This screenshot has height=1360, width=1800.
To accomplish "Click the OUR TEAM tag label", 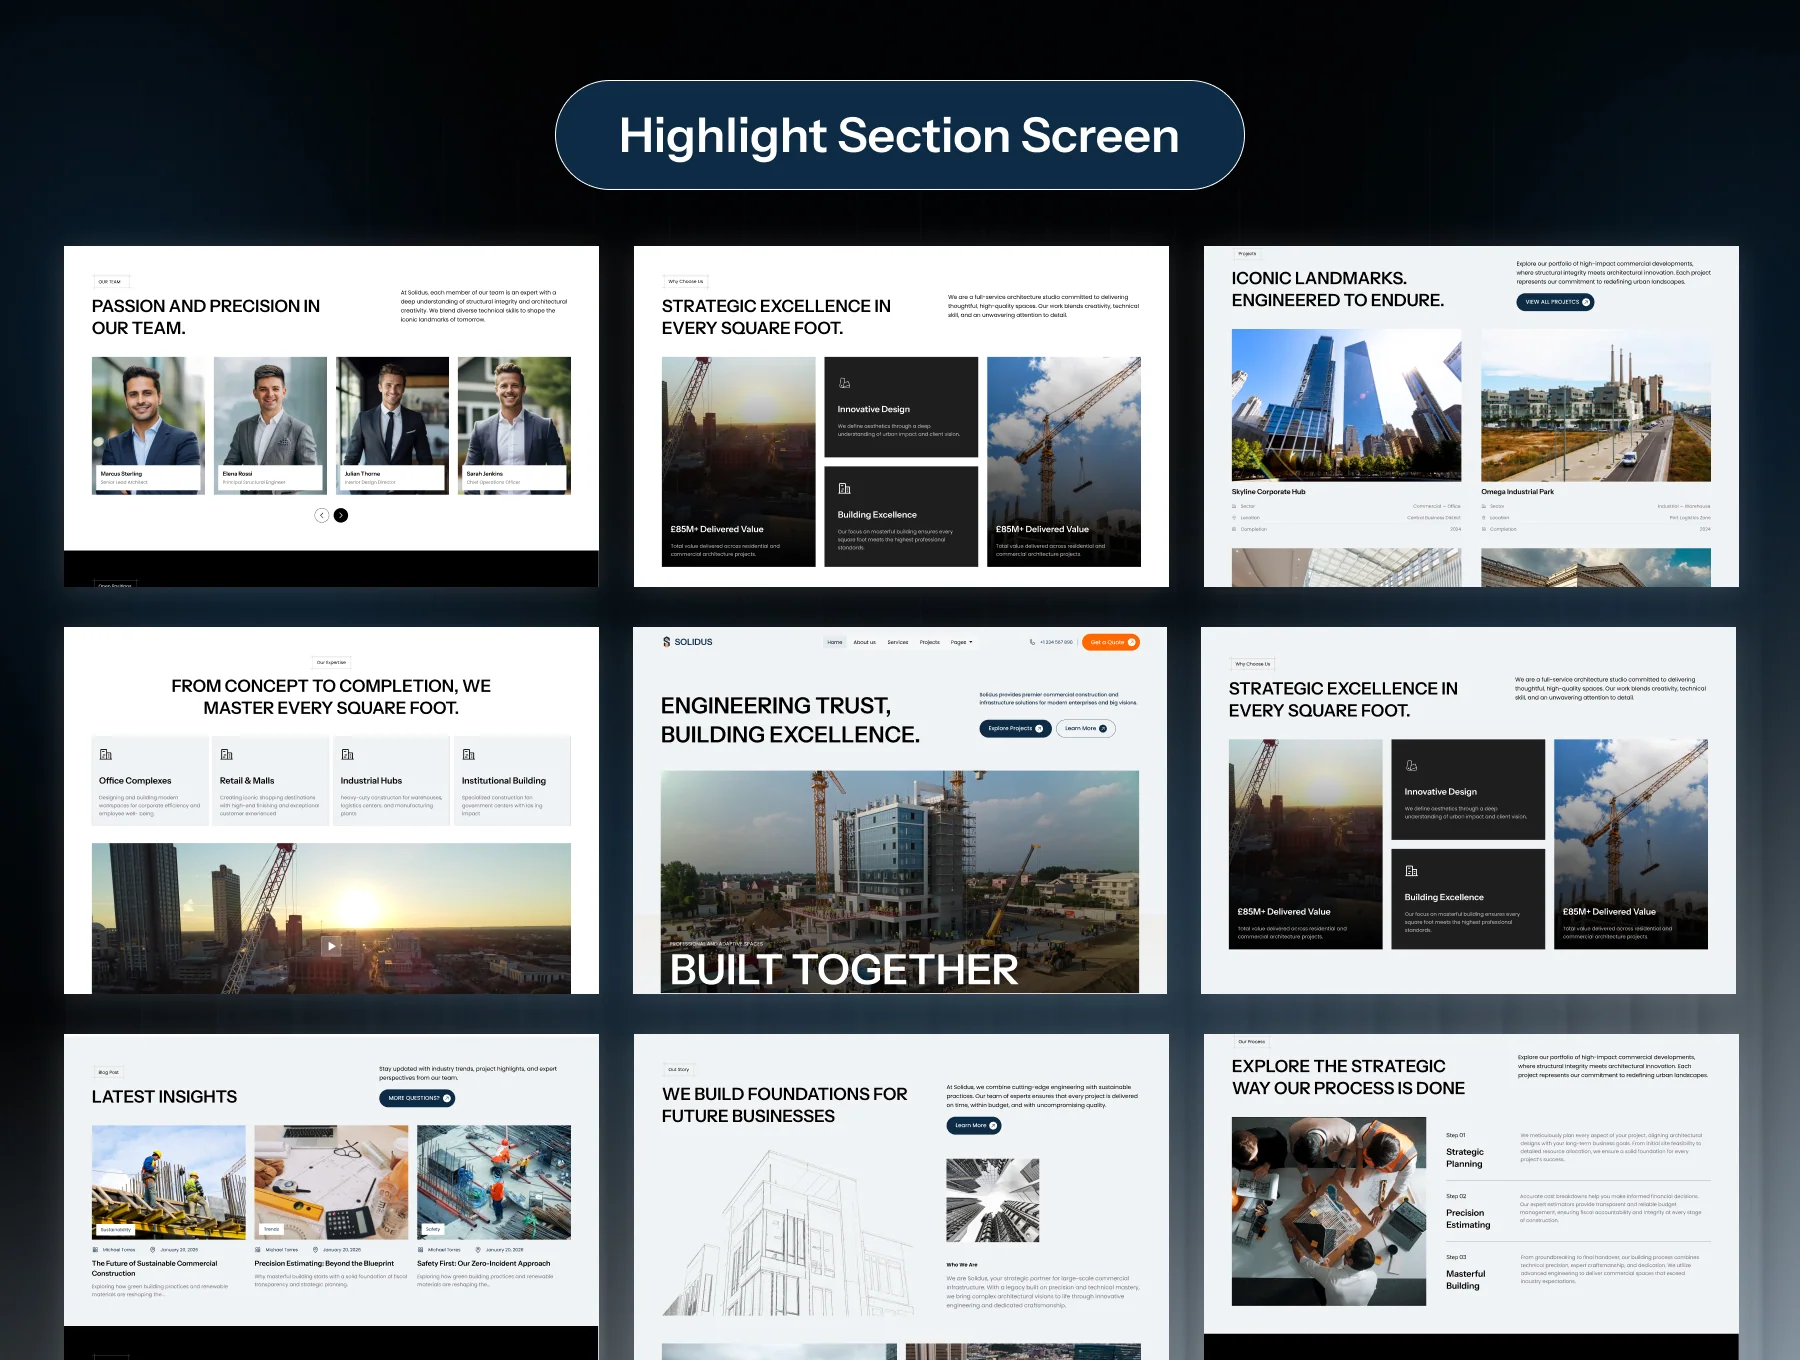I will [x=110, y=282].
